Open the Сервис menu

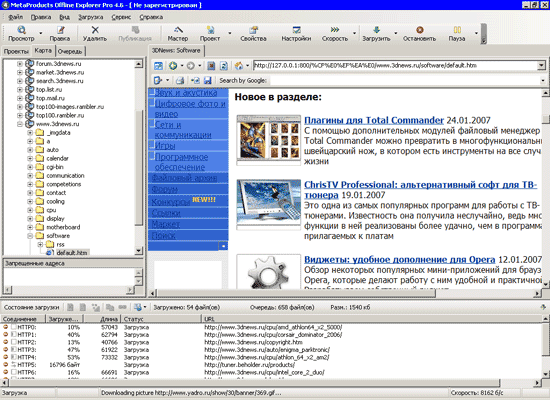pos(121,17)
